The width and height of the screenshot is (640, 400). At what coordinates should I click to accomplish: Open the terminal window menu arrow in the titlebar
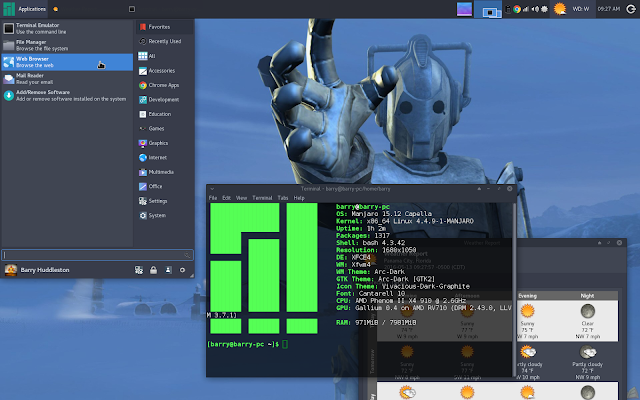212,189
